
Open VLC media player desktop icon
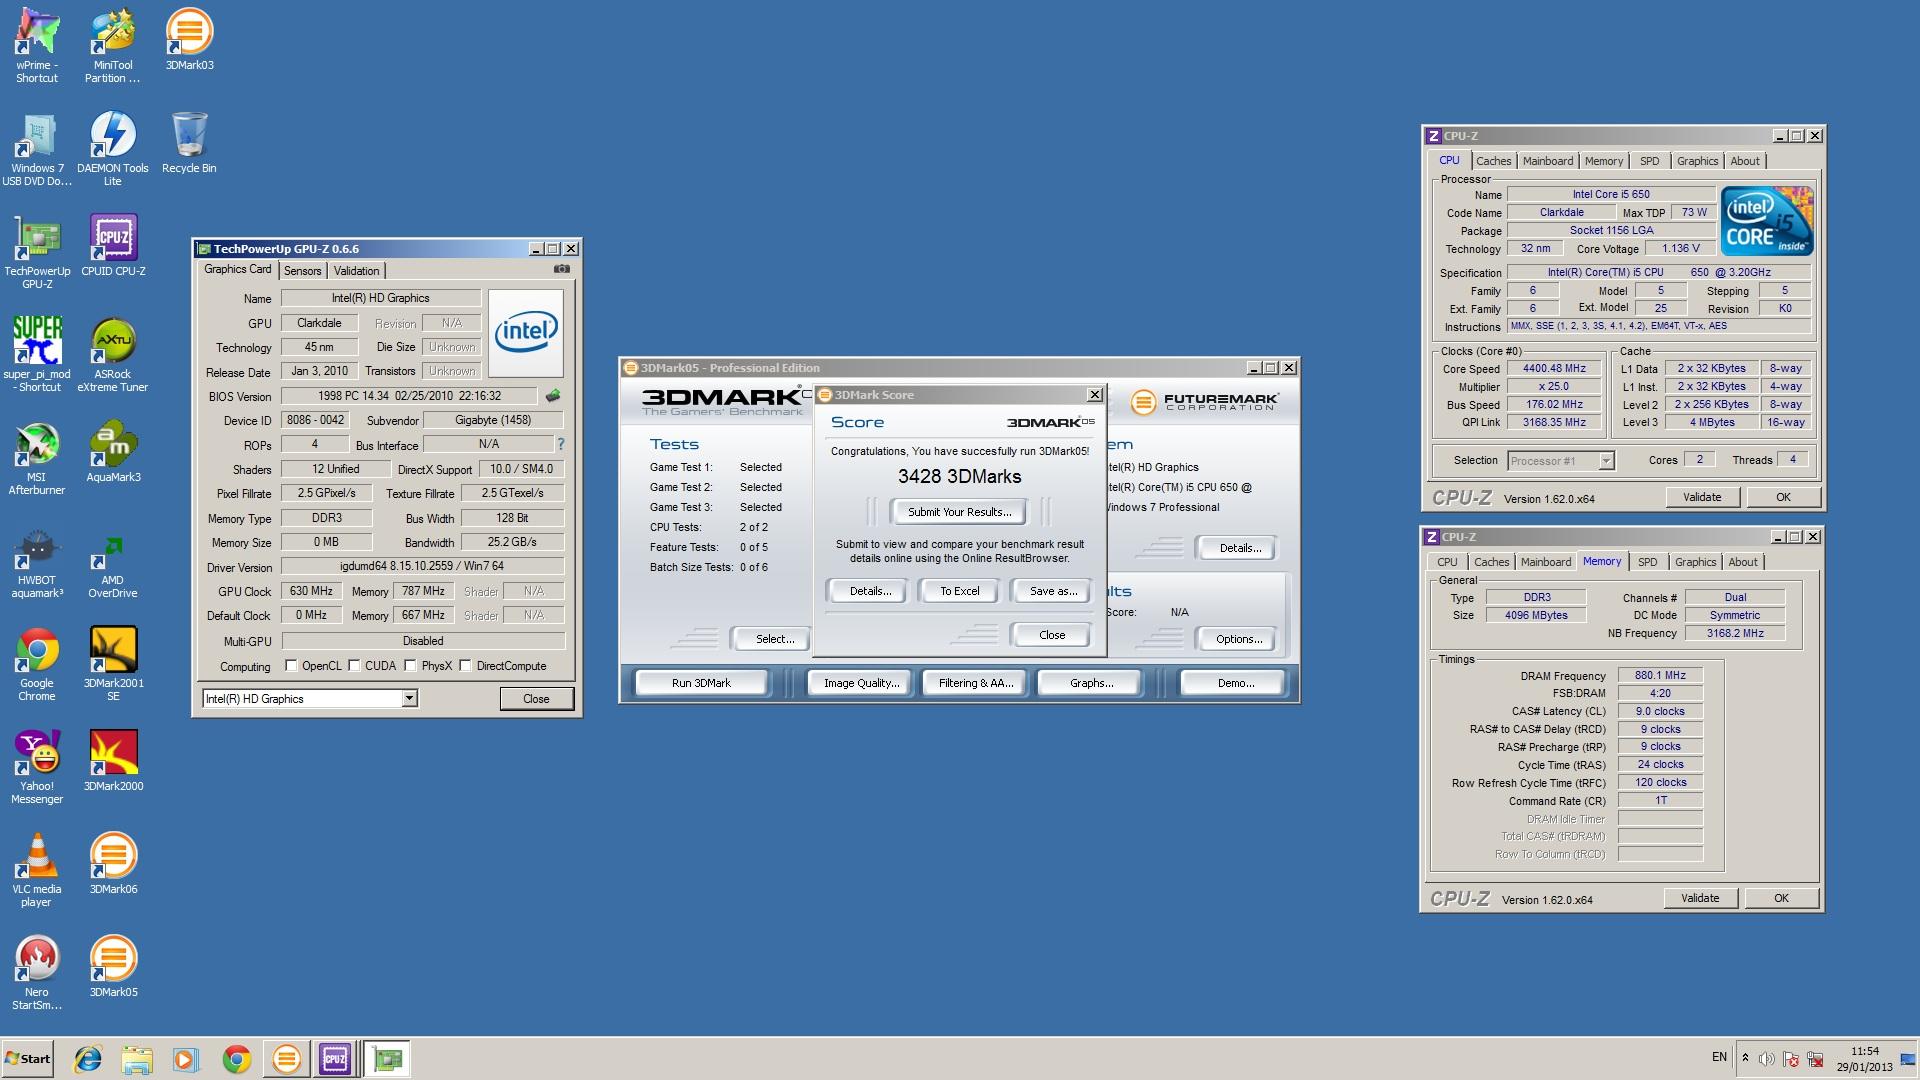tap(37, 870)
